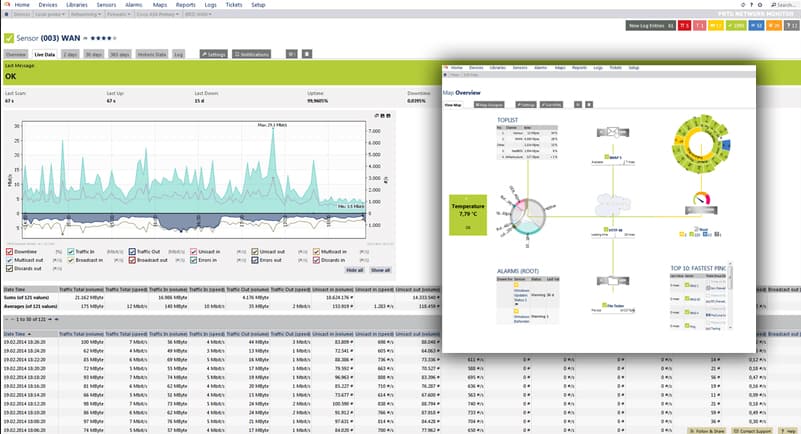Switch to the 30 days tab
Image resolution: width=801 pixels, height=434 pixels.
[x=93, y=54]
